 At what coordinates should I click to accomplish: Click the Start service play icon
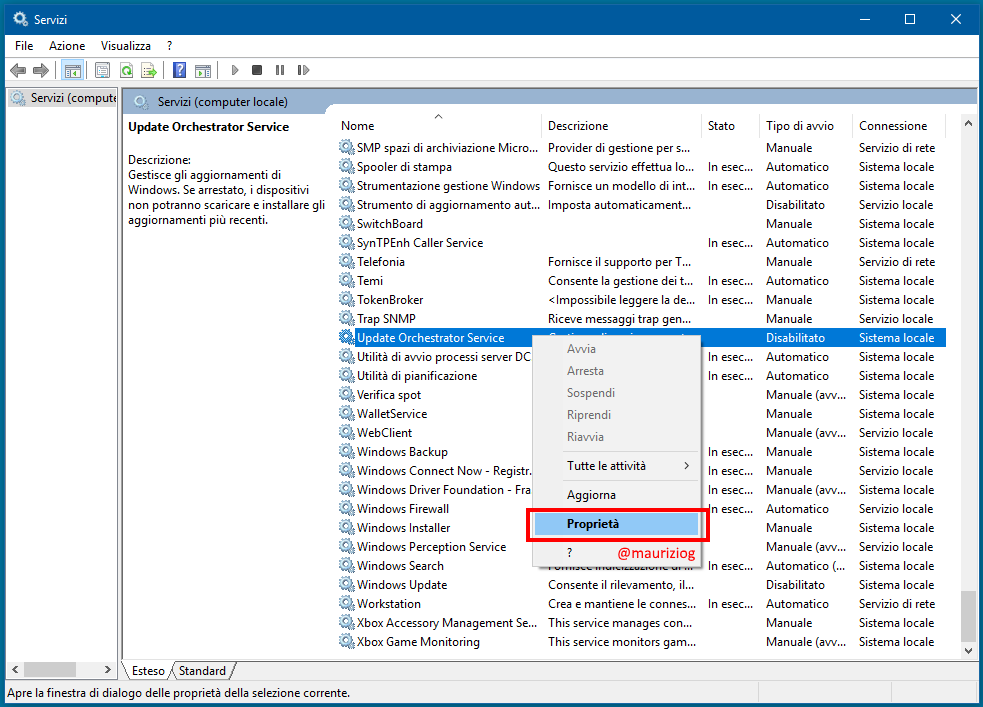pos(234,70)
